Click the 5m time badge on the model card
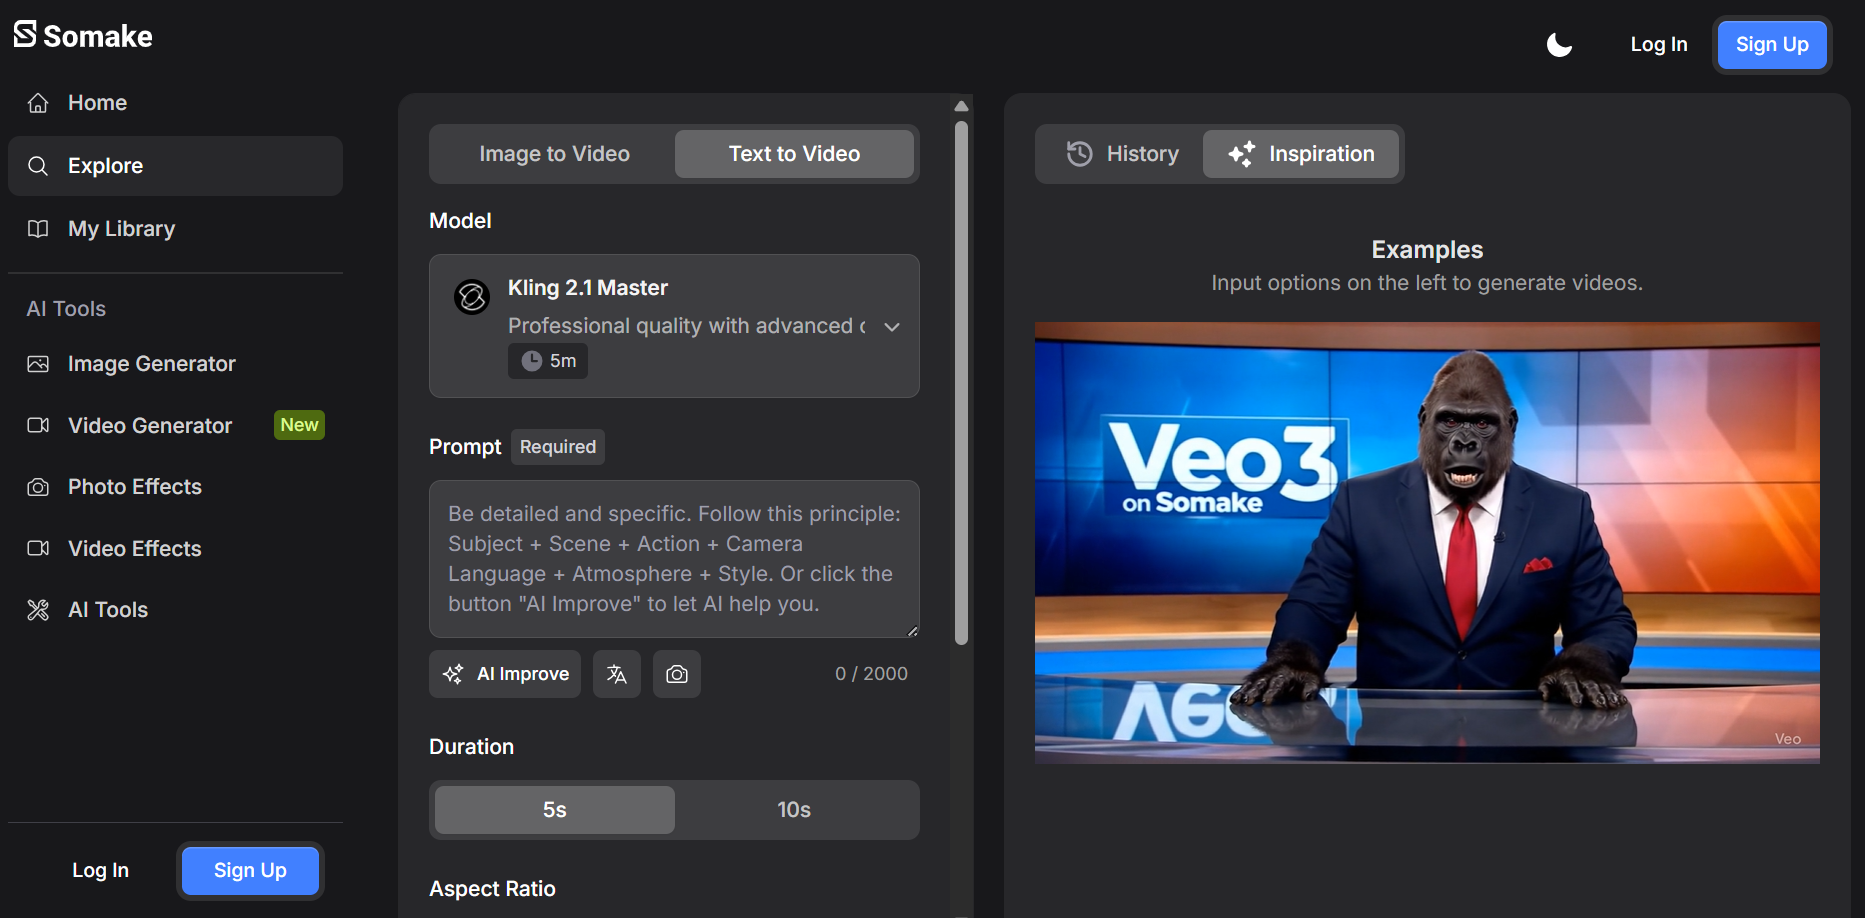1865x918 pixels. click(x=548, y=361)
